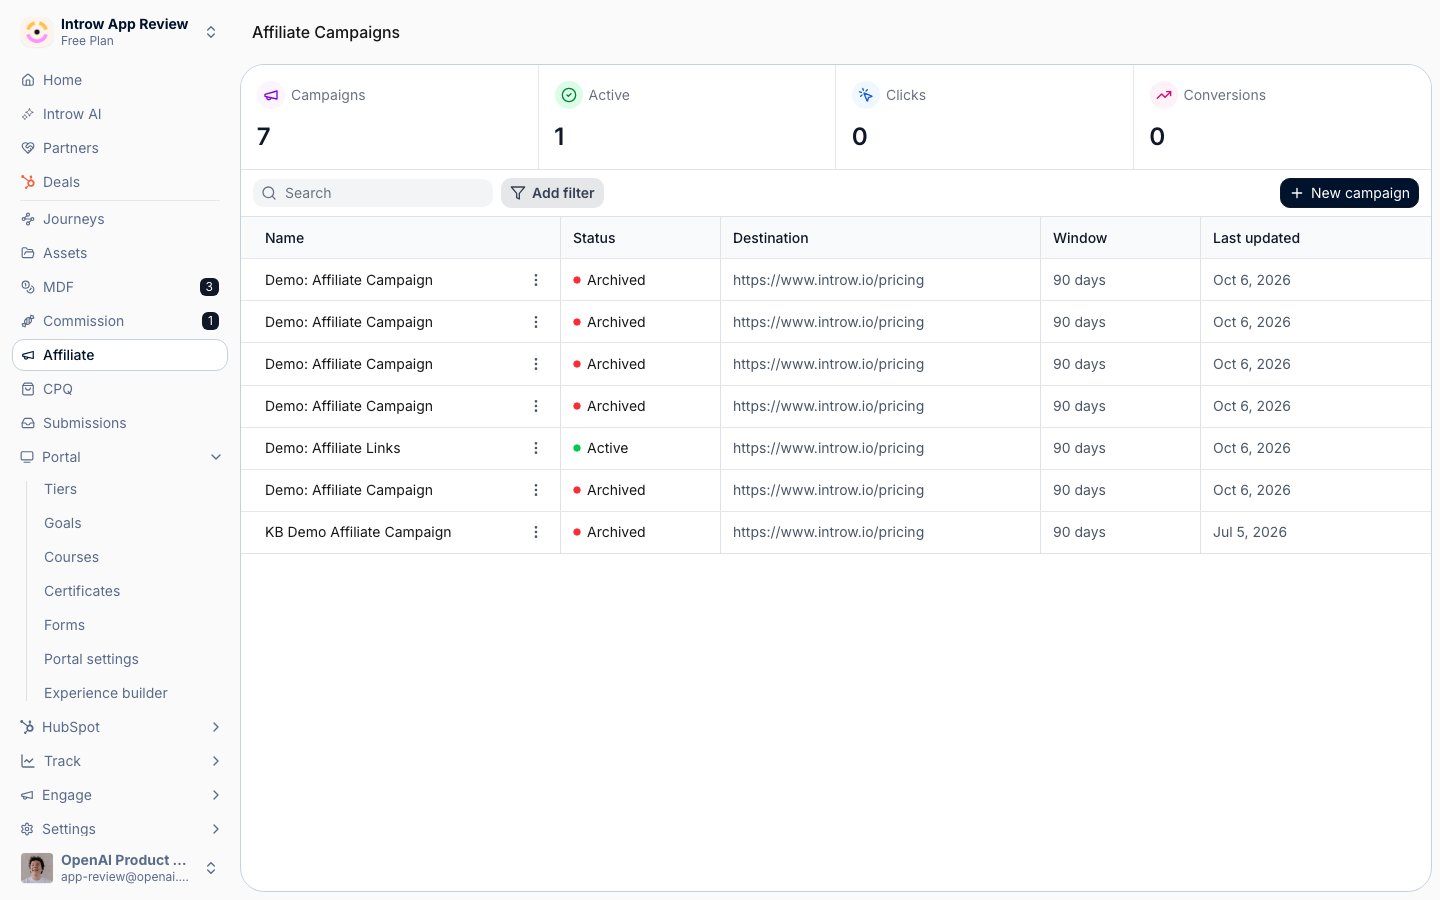Click the Introw AI sparkle icon

coord(28,114)
